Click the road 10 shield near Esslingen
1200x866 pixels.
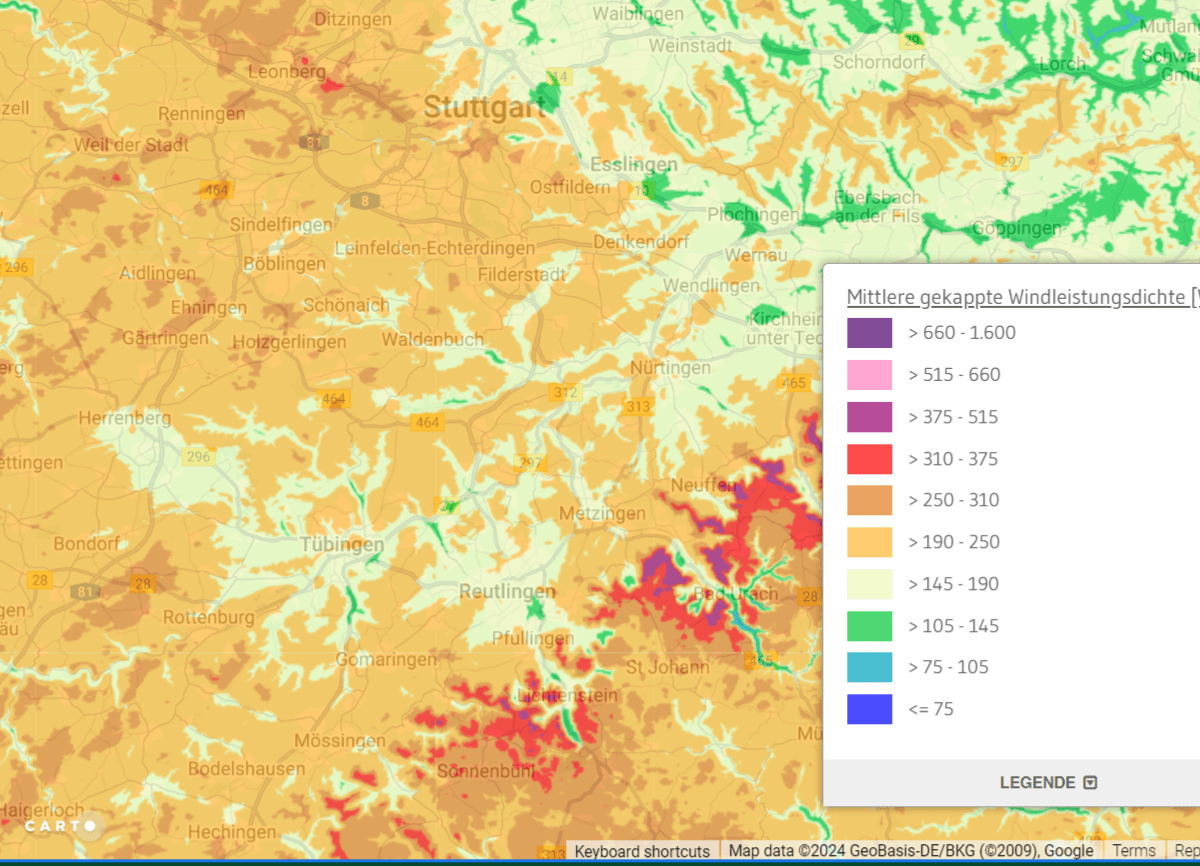coord(641,189)
